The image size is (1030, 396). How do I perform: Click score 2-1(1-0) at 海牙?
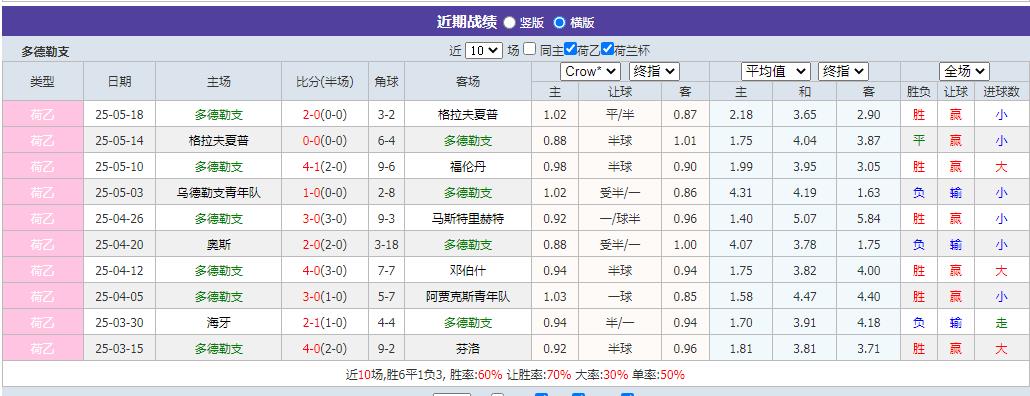click(x=325, y=322)
